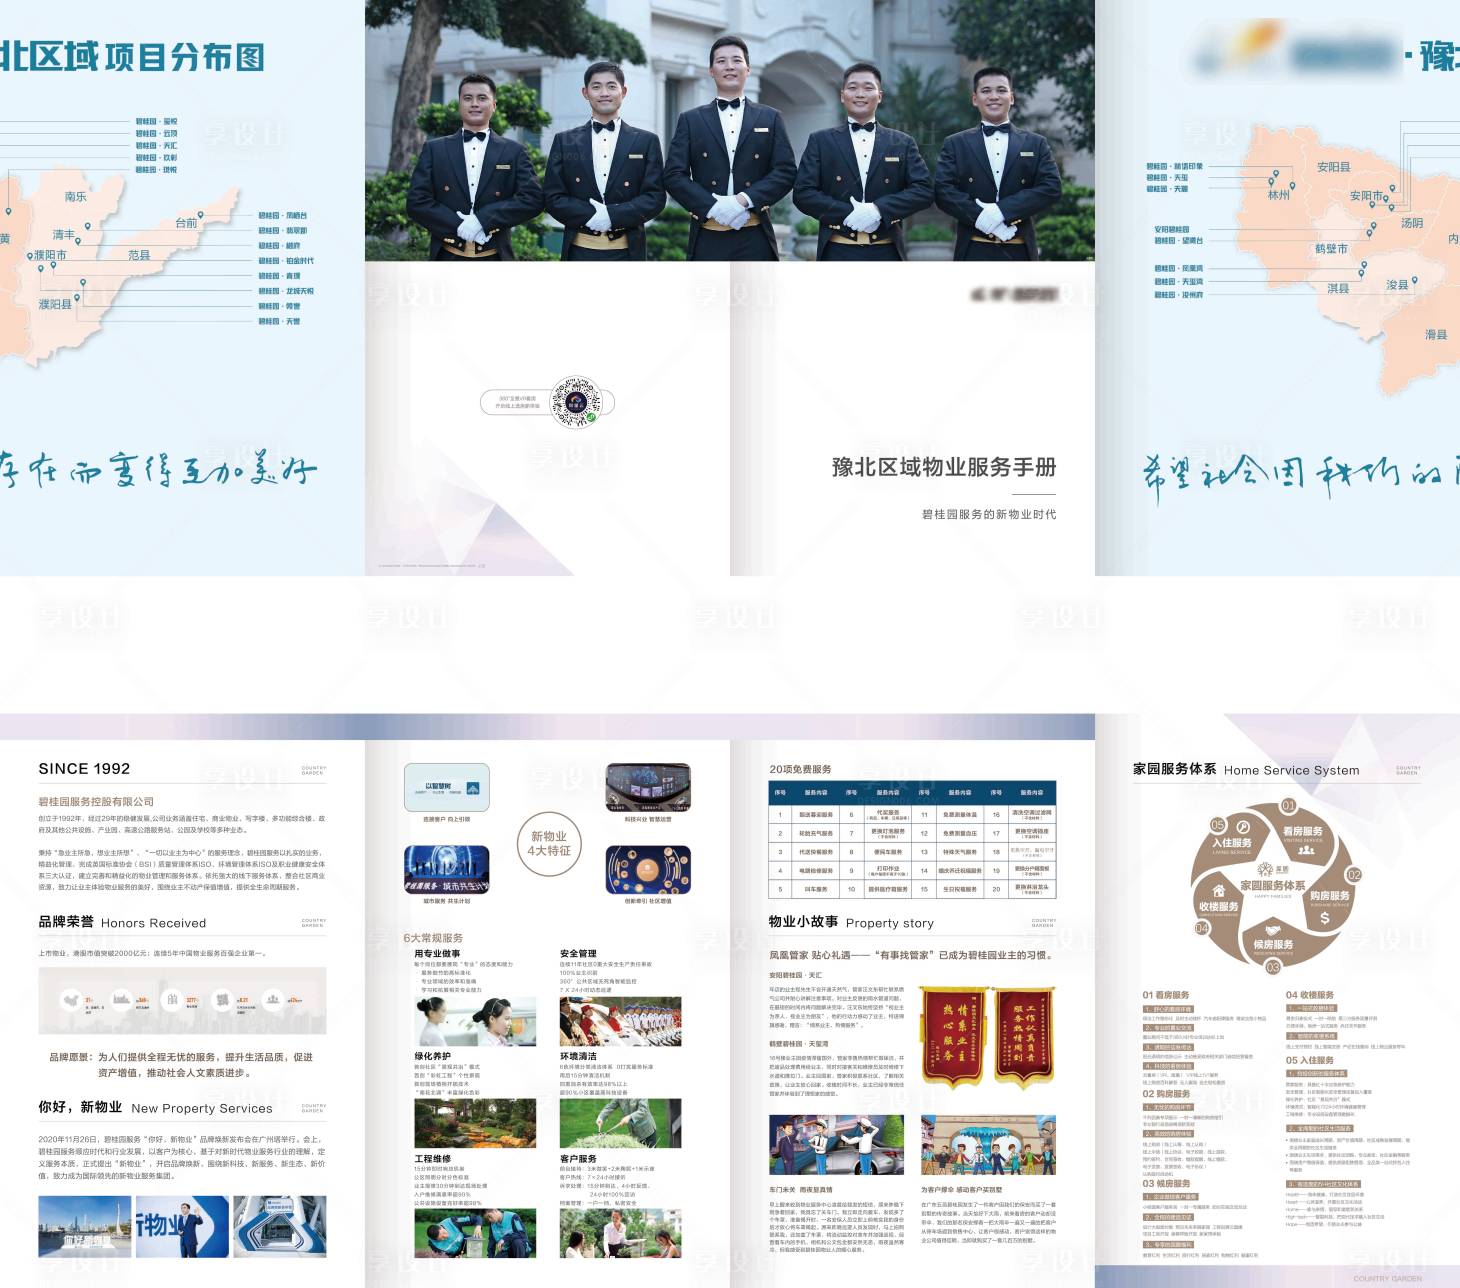Click the 家园服务体系 Home Service System heading
This screenshot has width=1460, height=1288.
(1246, 769)
